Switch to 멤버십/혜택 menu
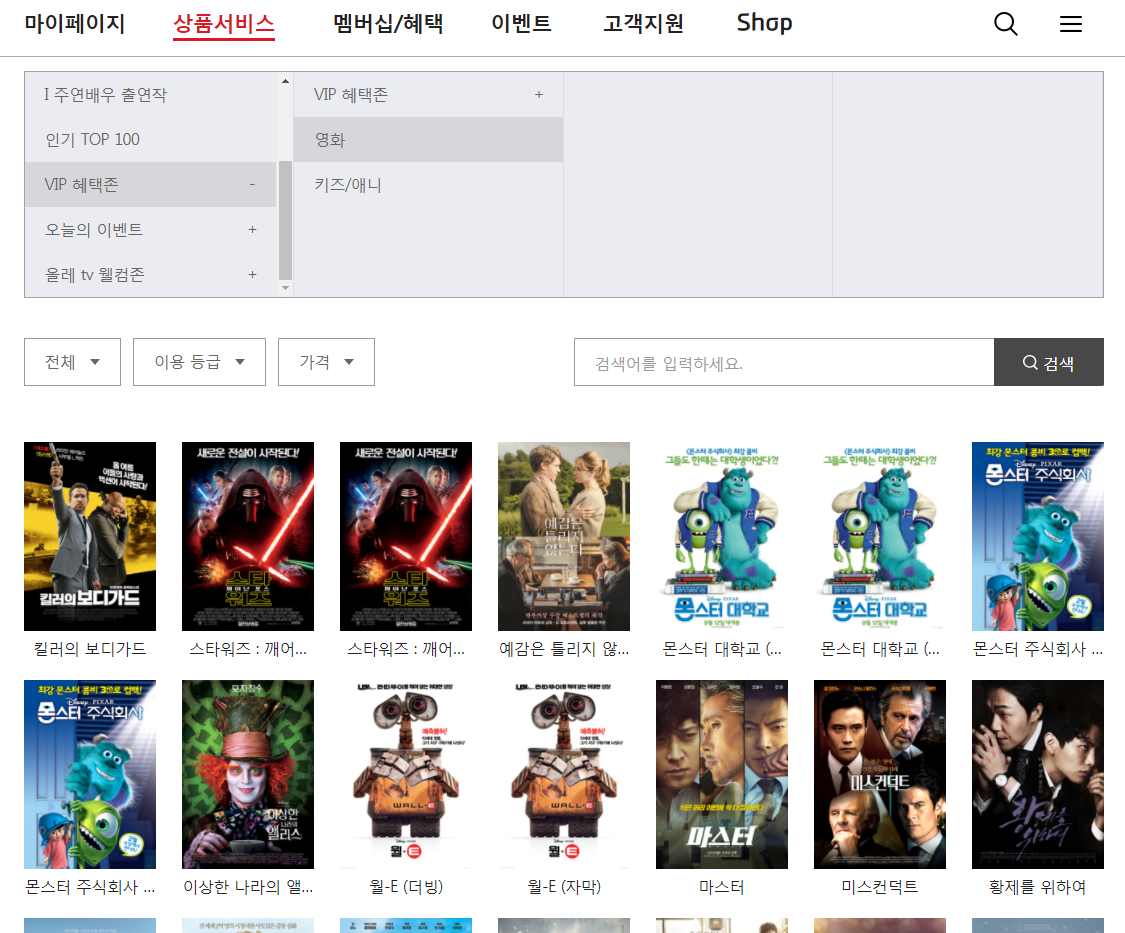The height and width of the screenshot is (933, 1125). (x=388, y=24)
